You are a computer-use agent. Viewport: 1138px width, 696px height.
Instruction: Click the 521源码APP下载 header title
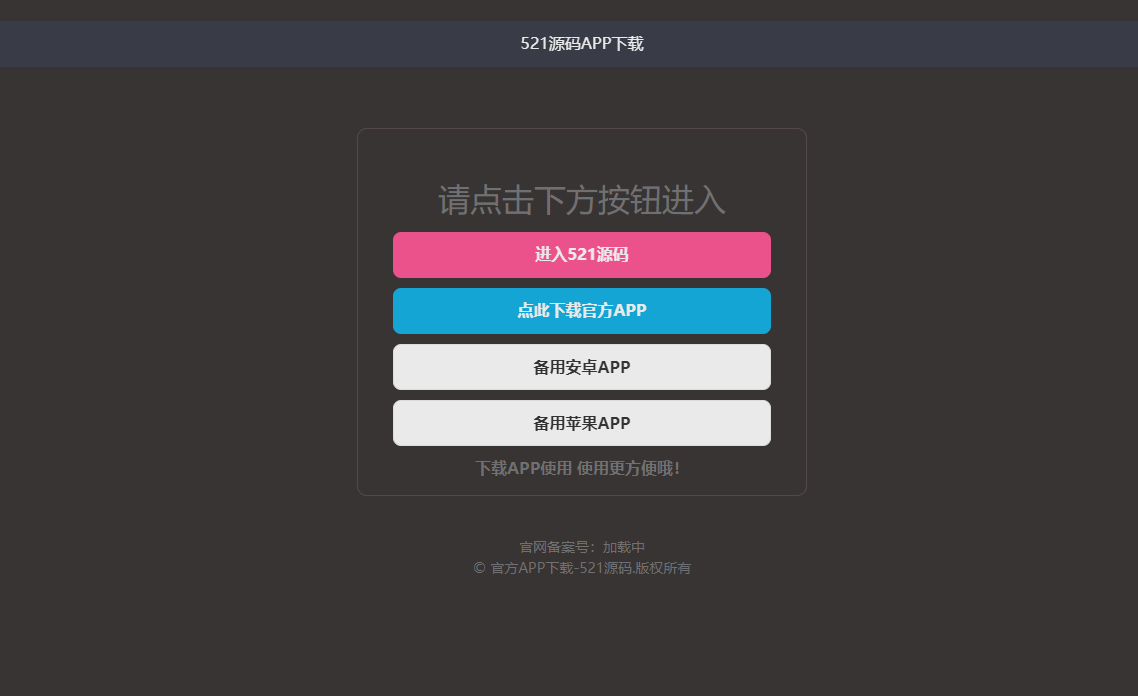point(581,44)
